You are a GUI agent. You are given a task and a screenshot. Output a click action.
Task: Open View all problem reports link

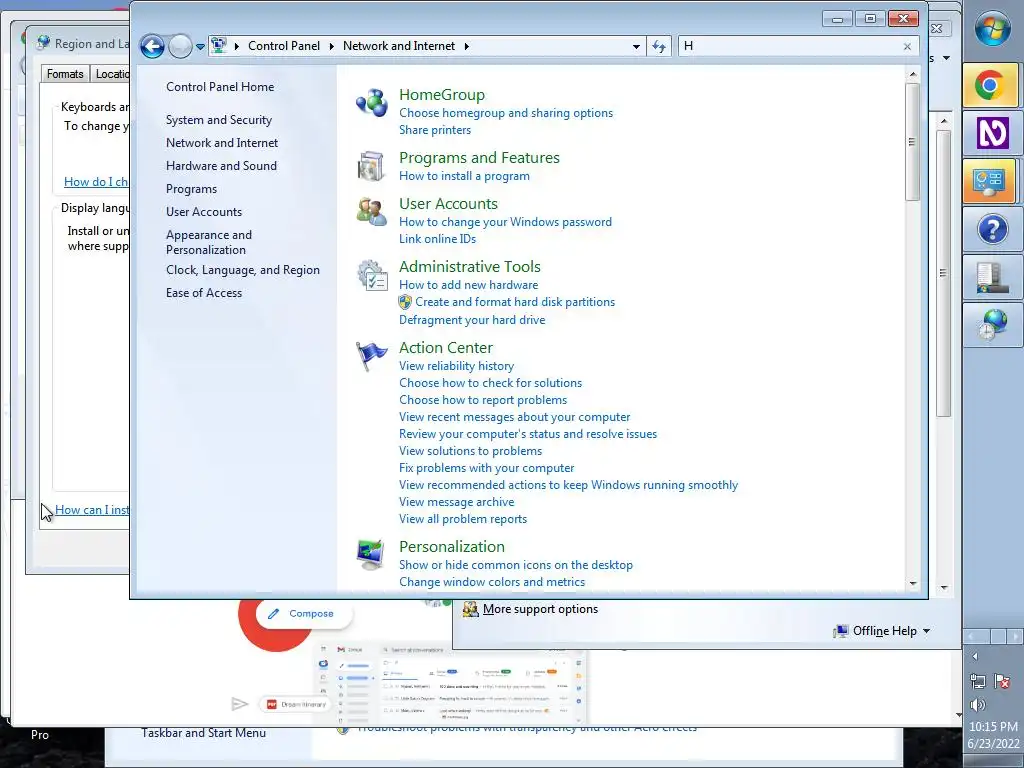[463, 519]
